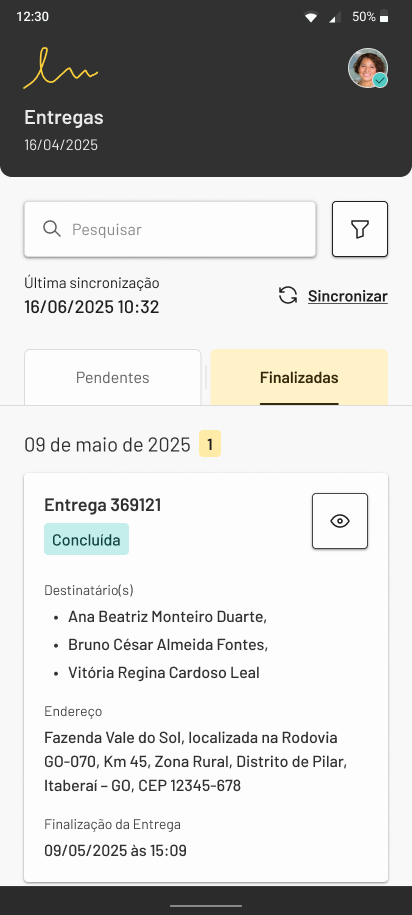This screenshot has height=915, width=412.
Task: Tap the bottom navigation handle bar
Action: tap(206, 906)
